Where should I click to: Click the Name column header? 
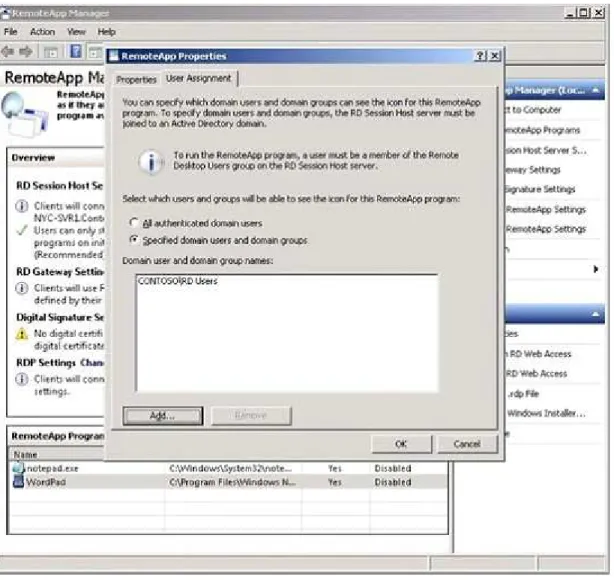58,454
